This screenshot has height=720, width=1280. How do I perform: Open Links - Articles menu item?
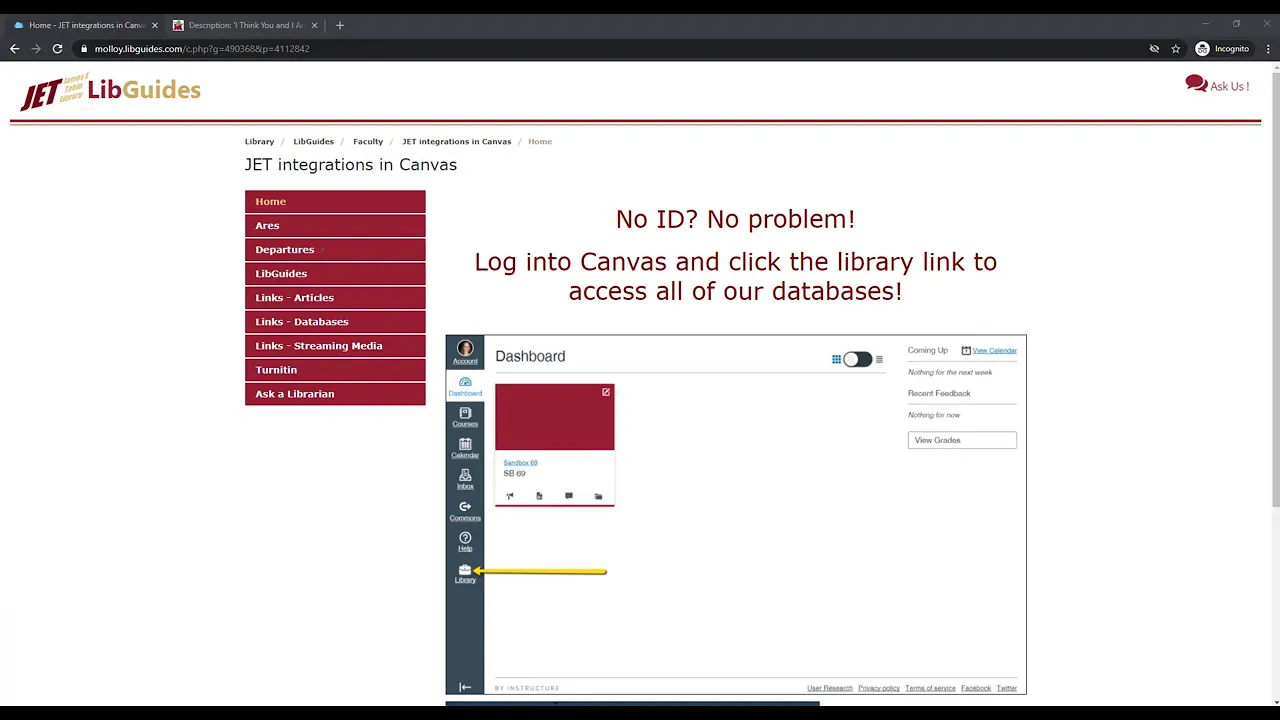335,297
